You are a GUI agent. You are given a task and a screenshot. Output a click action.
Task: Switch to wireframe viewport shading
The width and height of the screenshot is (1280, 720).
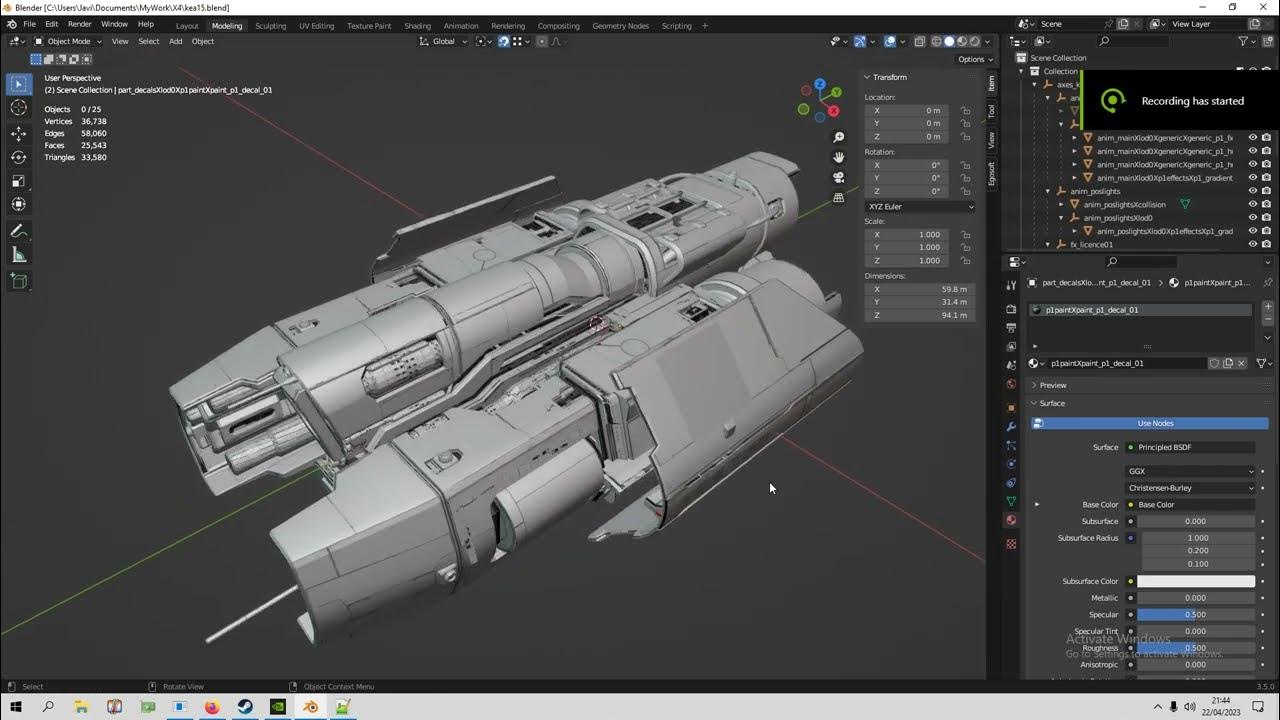(x=936, y=41)
